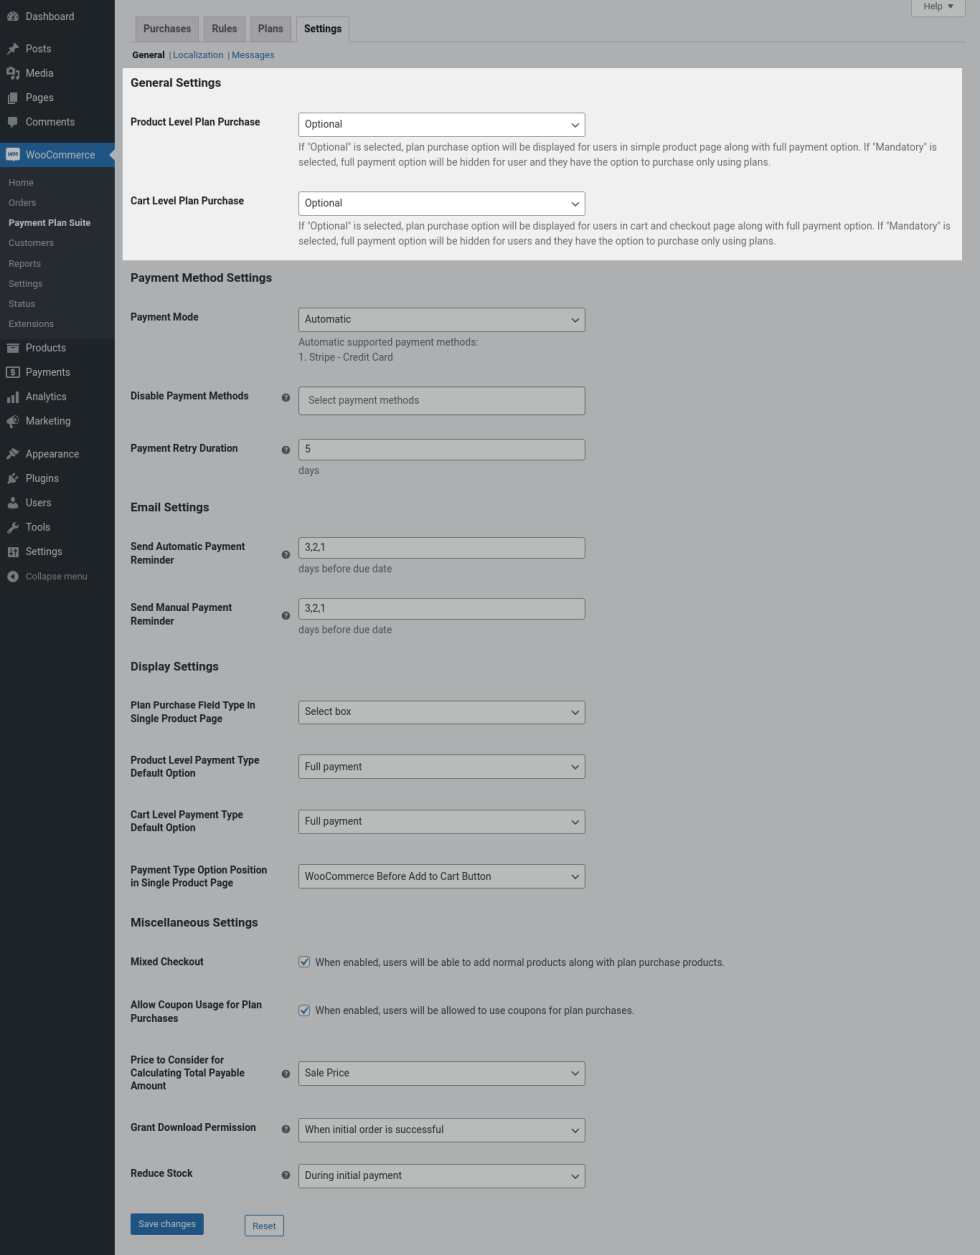The width and height of the screenshot is (980, 1255).
Task: Click the Products archive icon
Action: point(13,348)
